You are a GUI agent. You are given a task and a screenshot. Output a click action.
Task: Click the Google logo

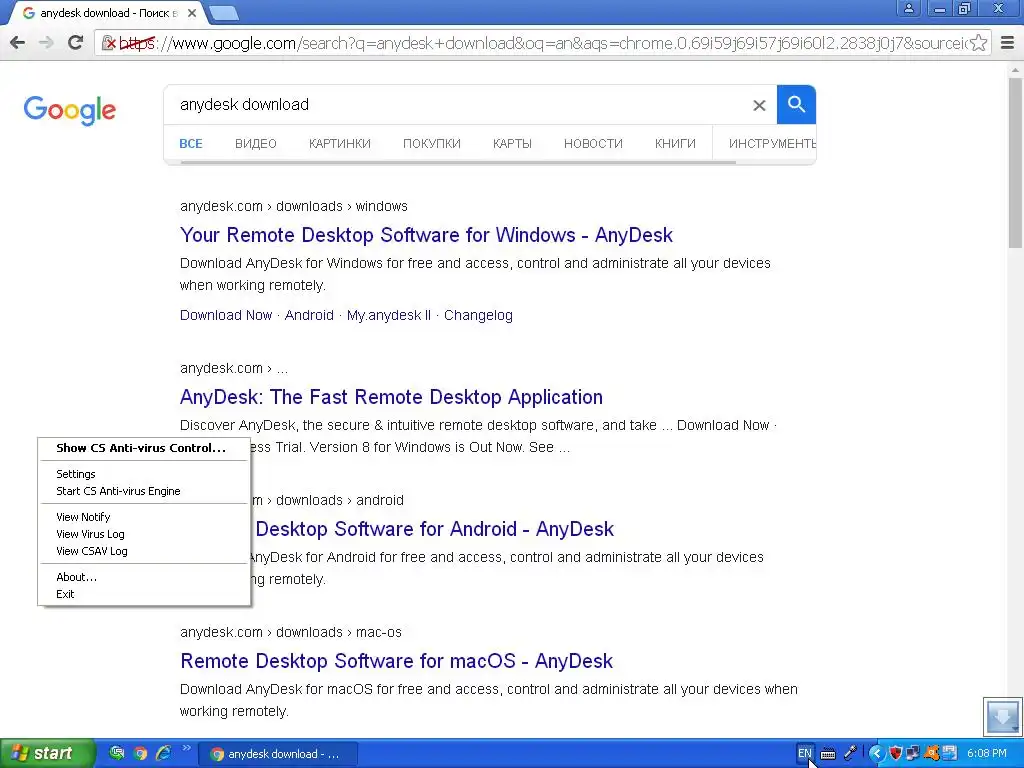69,110
